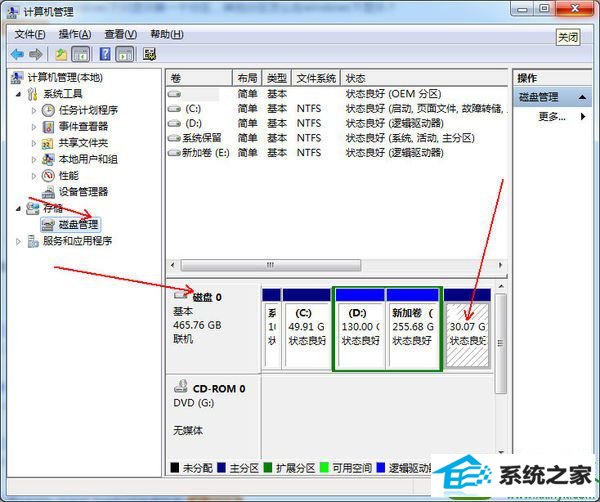Click the disk view vertical scrollbar thumb
The height and width of the screenshot is (502, 600).
point(501,343)
